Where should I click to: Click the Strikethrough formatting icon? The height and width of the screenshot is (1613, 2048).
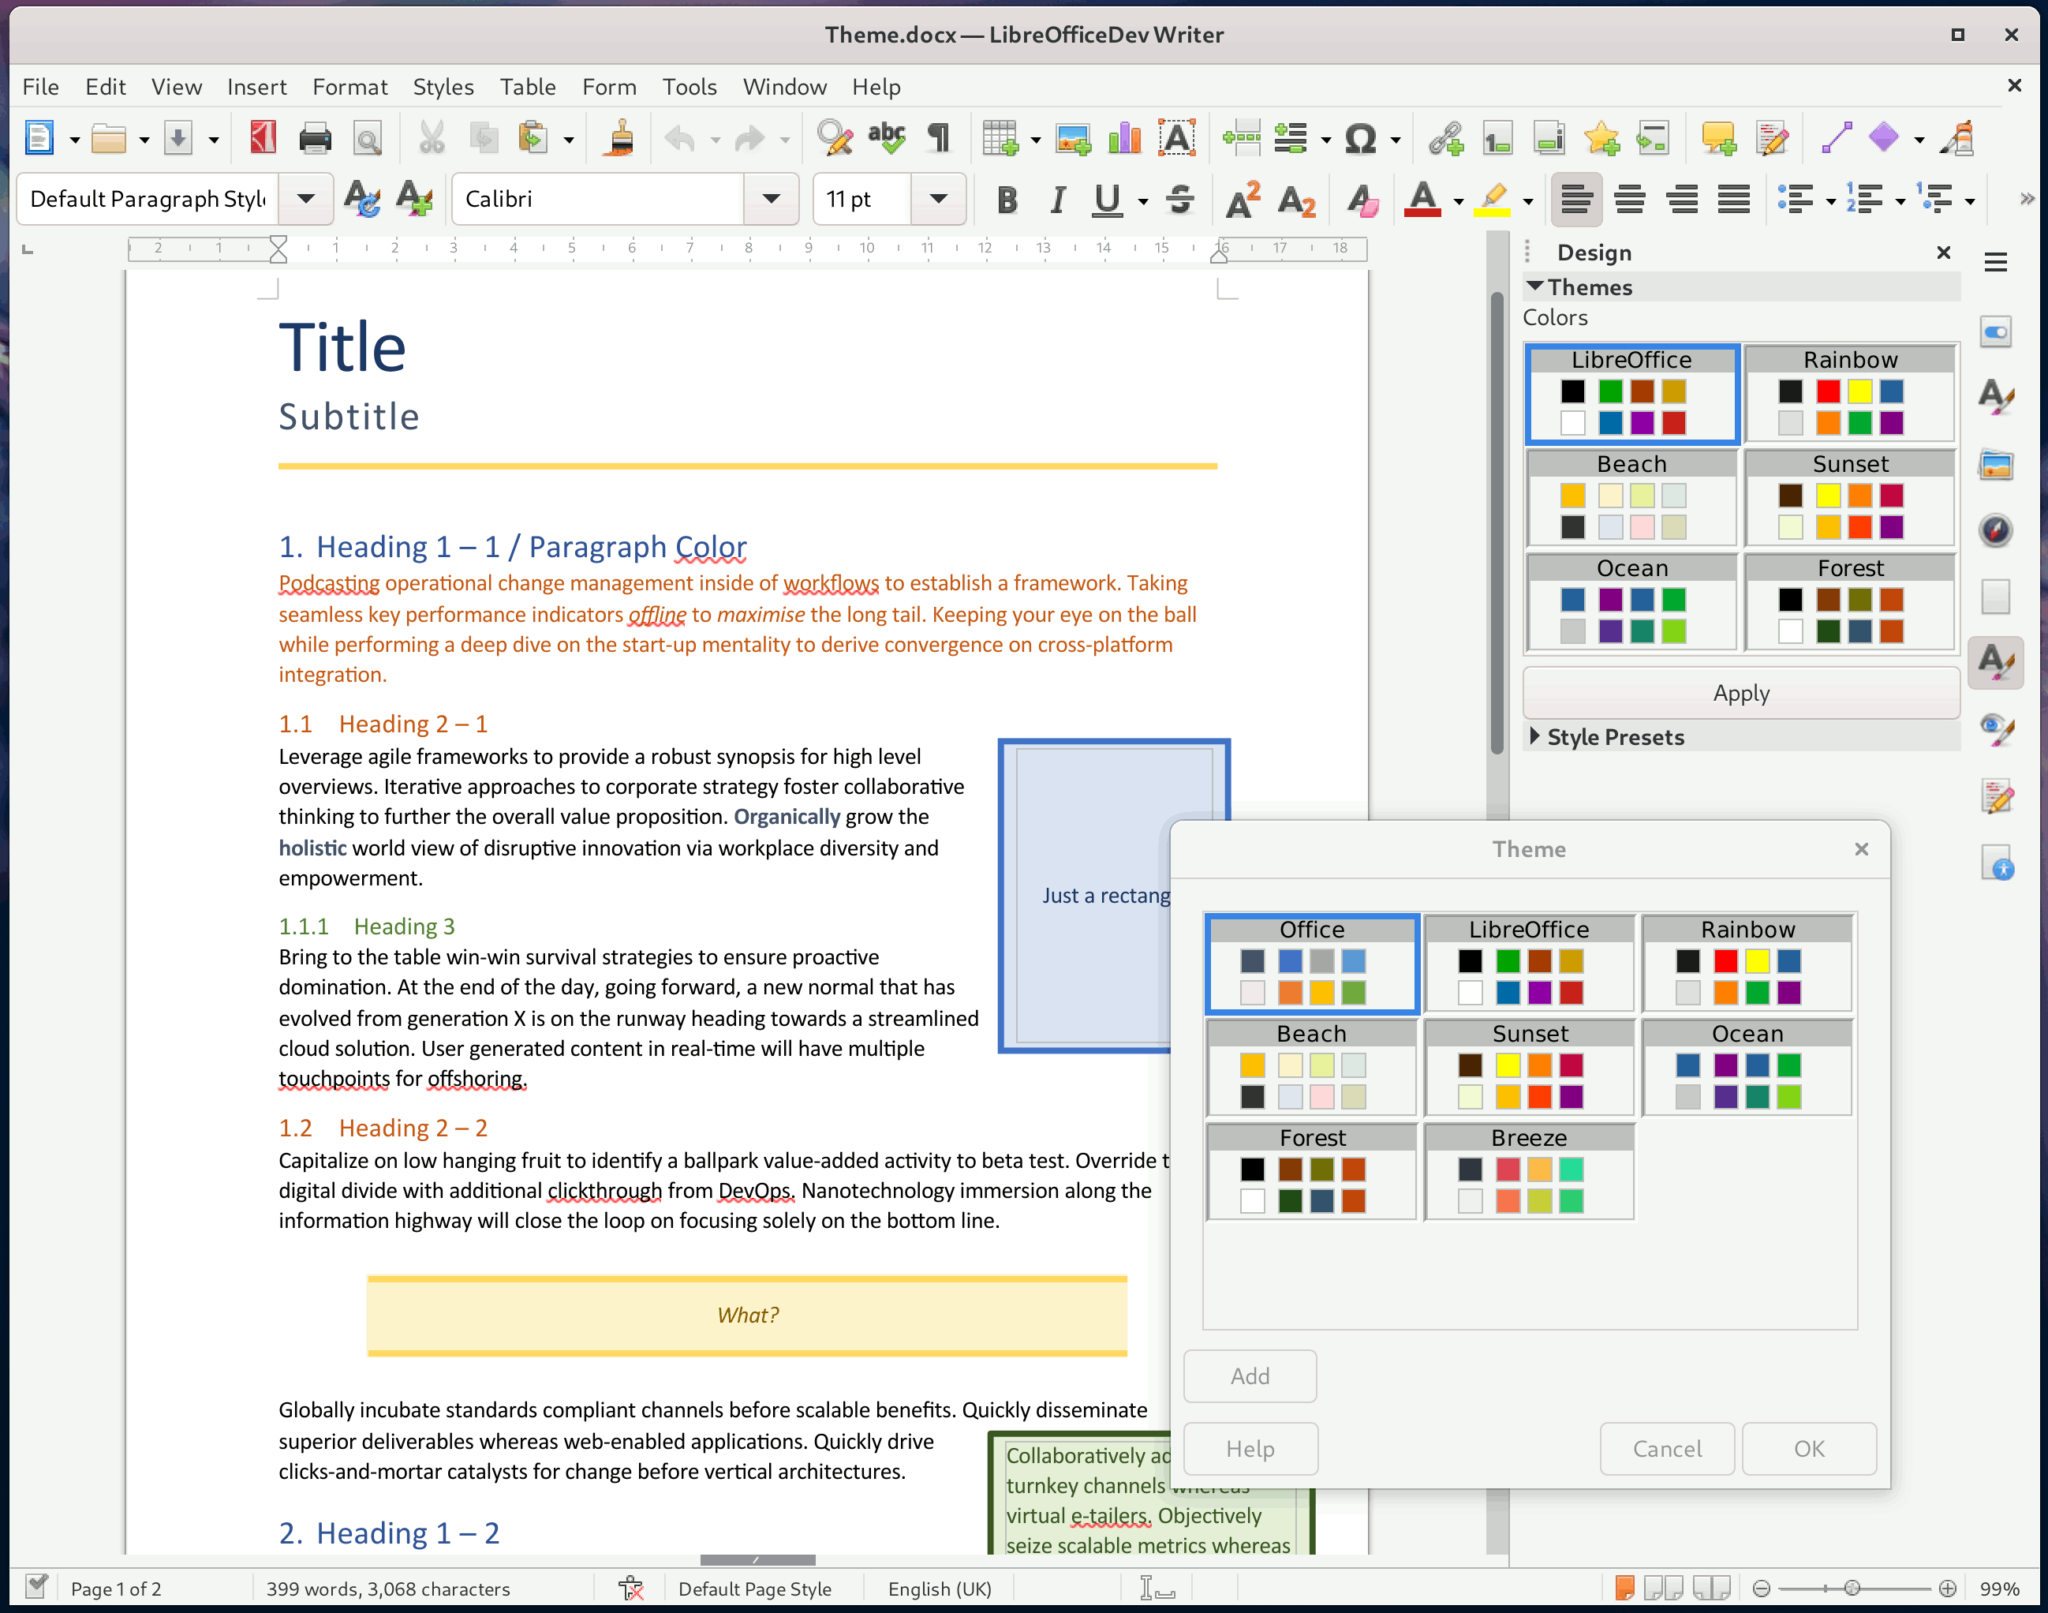pos(1179,198)
